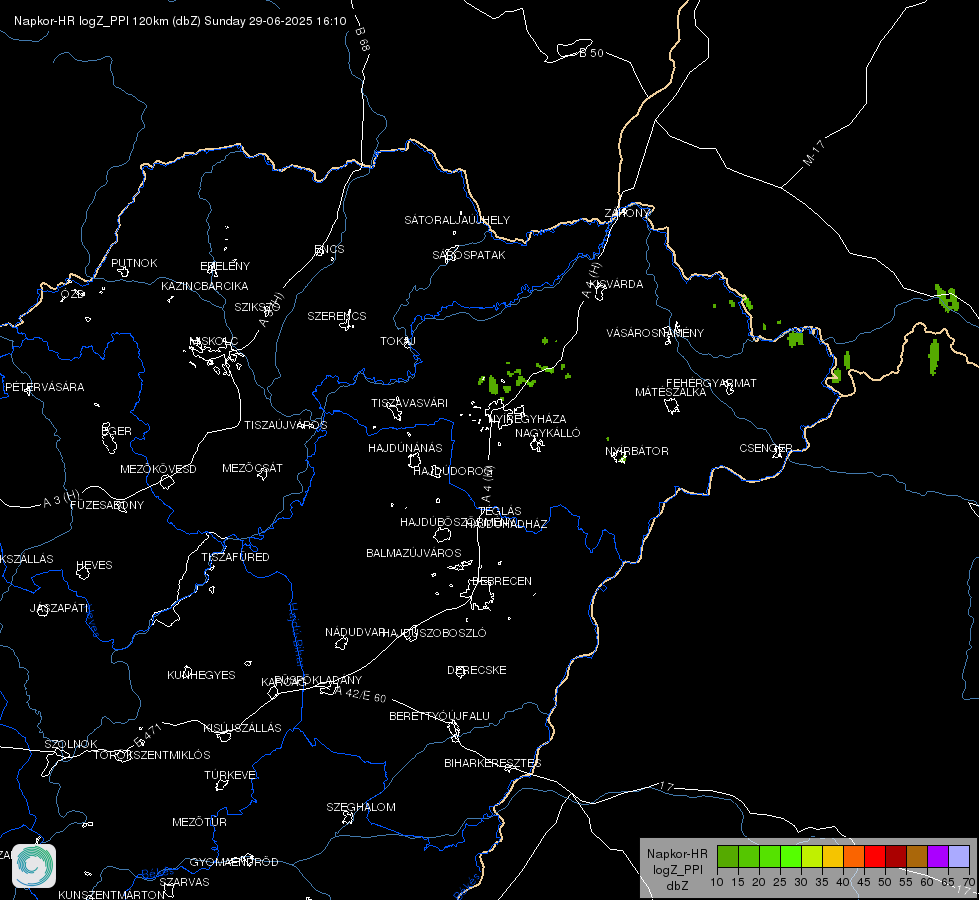Click the TOKAJ town label
The width and height of the screenshot is (979, 900).
tap(398, 341)
